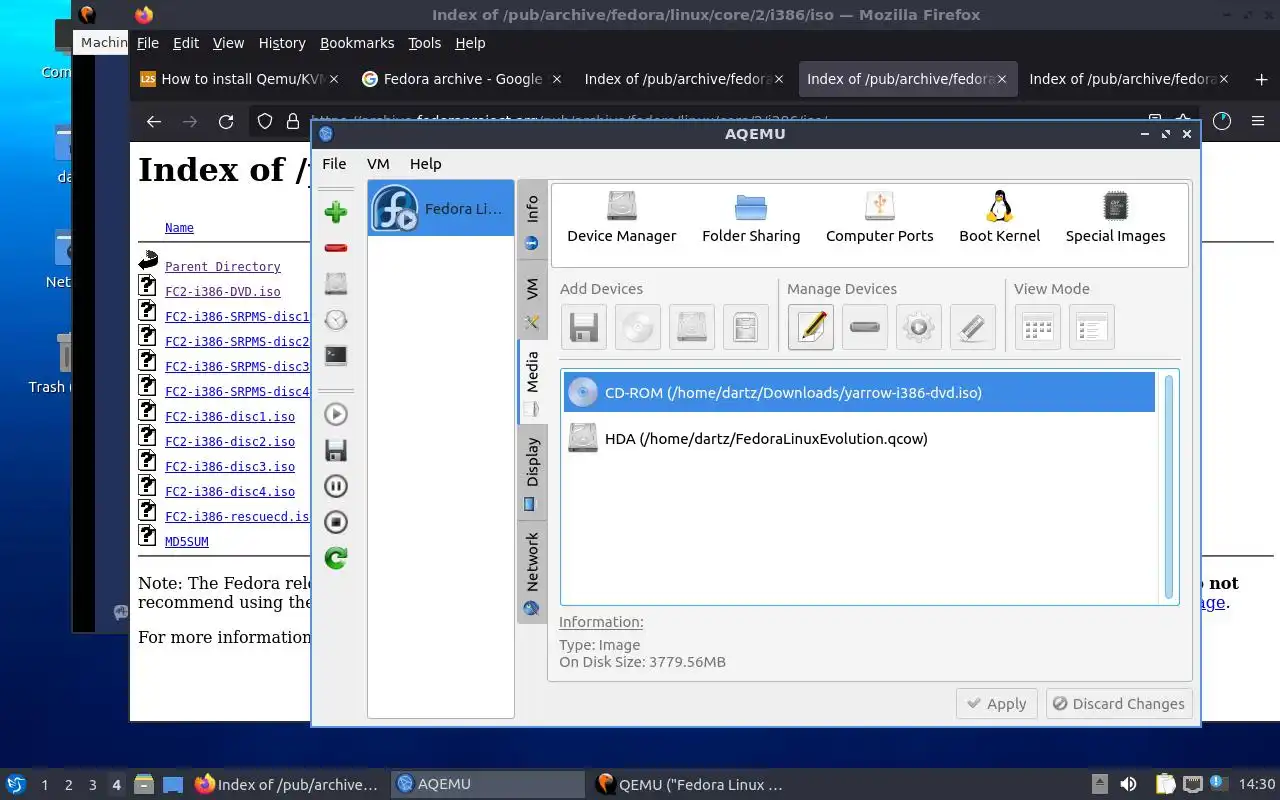Add a floppy device

tap(583, 327)
